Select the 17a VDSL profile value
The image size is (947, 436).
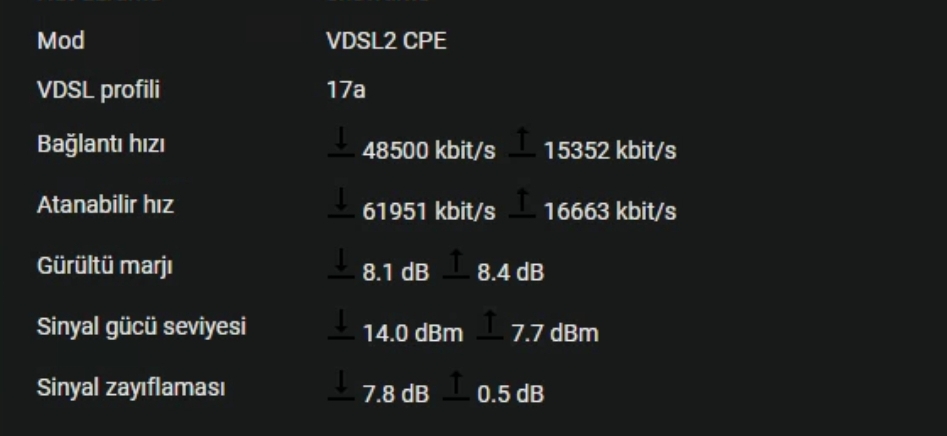pyautogui.click(x=346, y=90)
